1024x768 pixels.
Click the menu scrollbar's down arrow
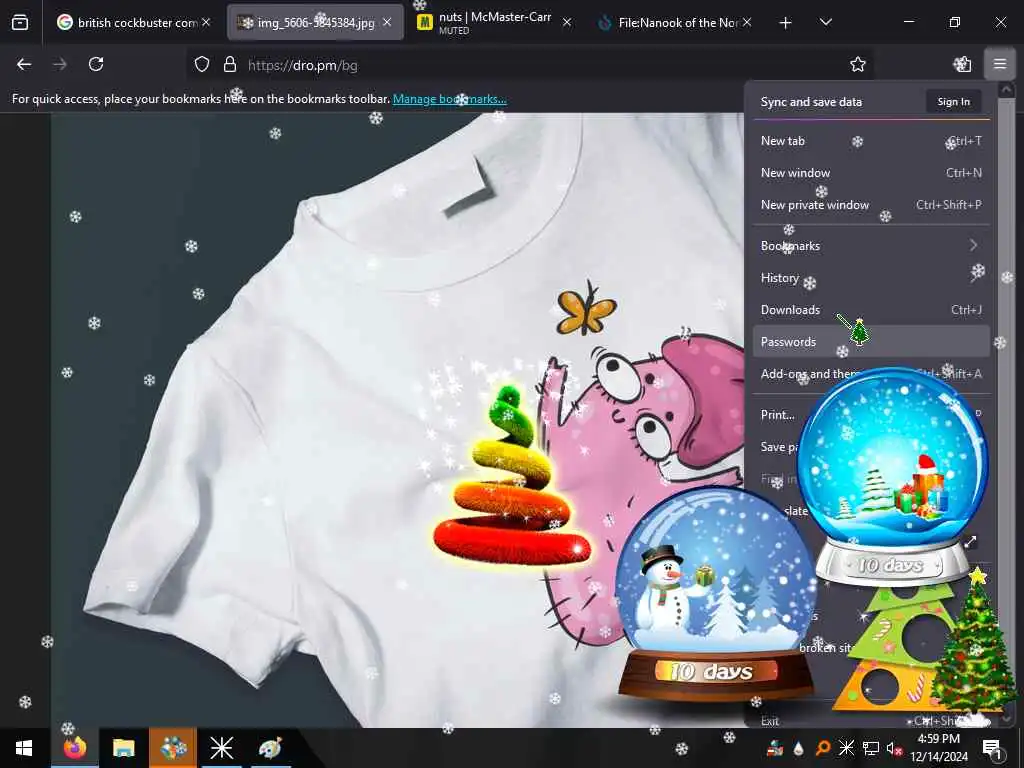(1006, 718)
